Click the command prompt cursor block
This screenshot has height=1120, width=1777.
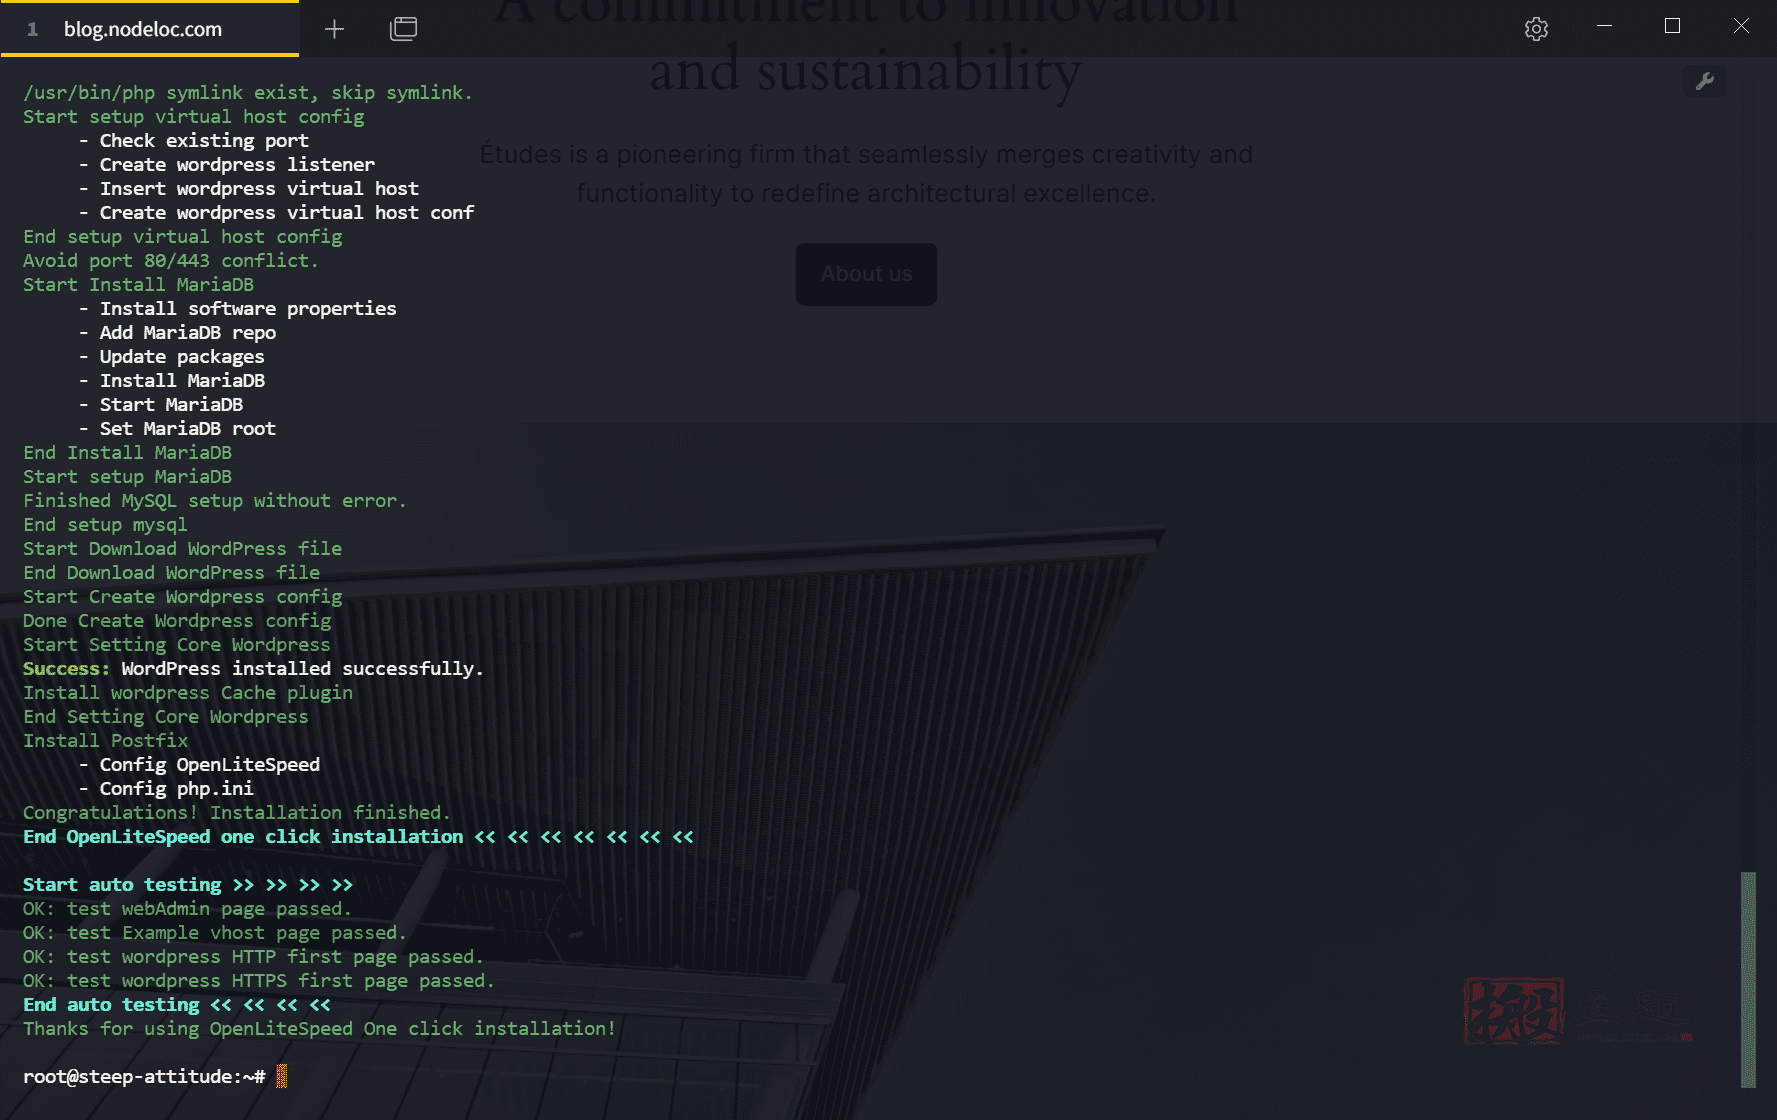pyautogui.click(x=282, y=1076)
